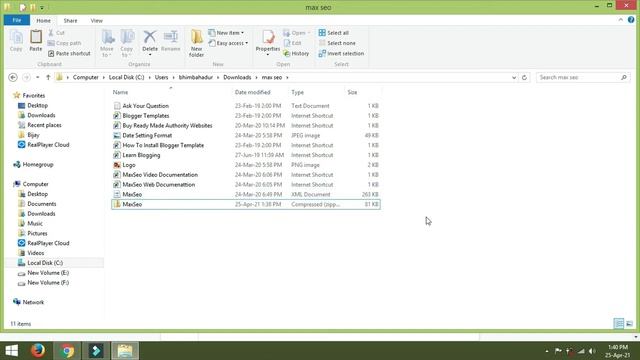Collapse the ribbon with the chevron
640x360 pixels.
[621, 20]
